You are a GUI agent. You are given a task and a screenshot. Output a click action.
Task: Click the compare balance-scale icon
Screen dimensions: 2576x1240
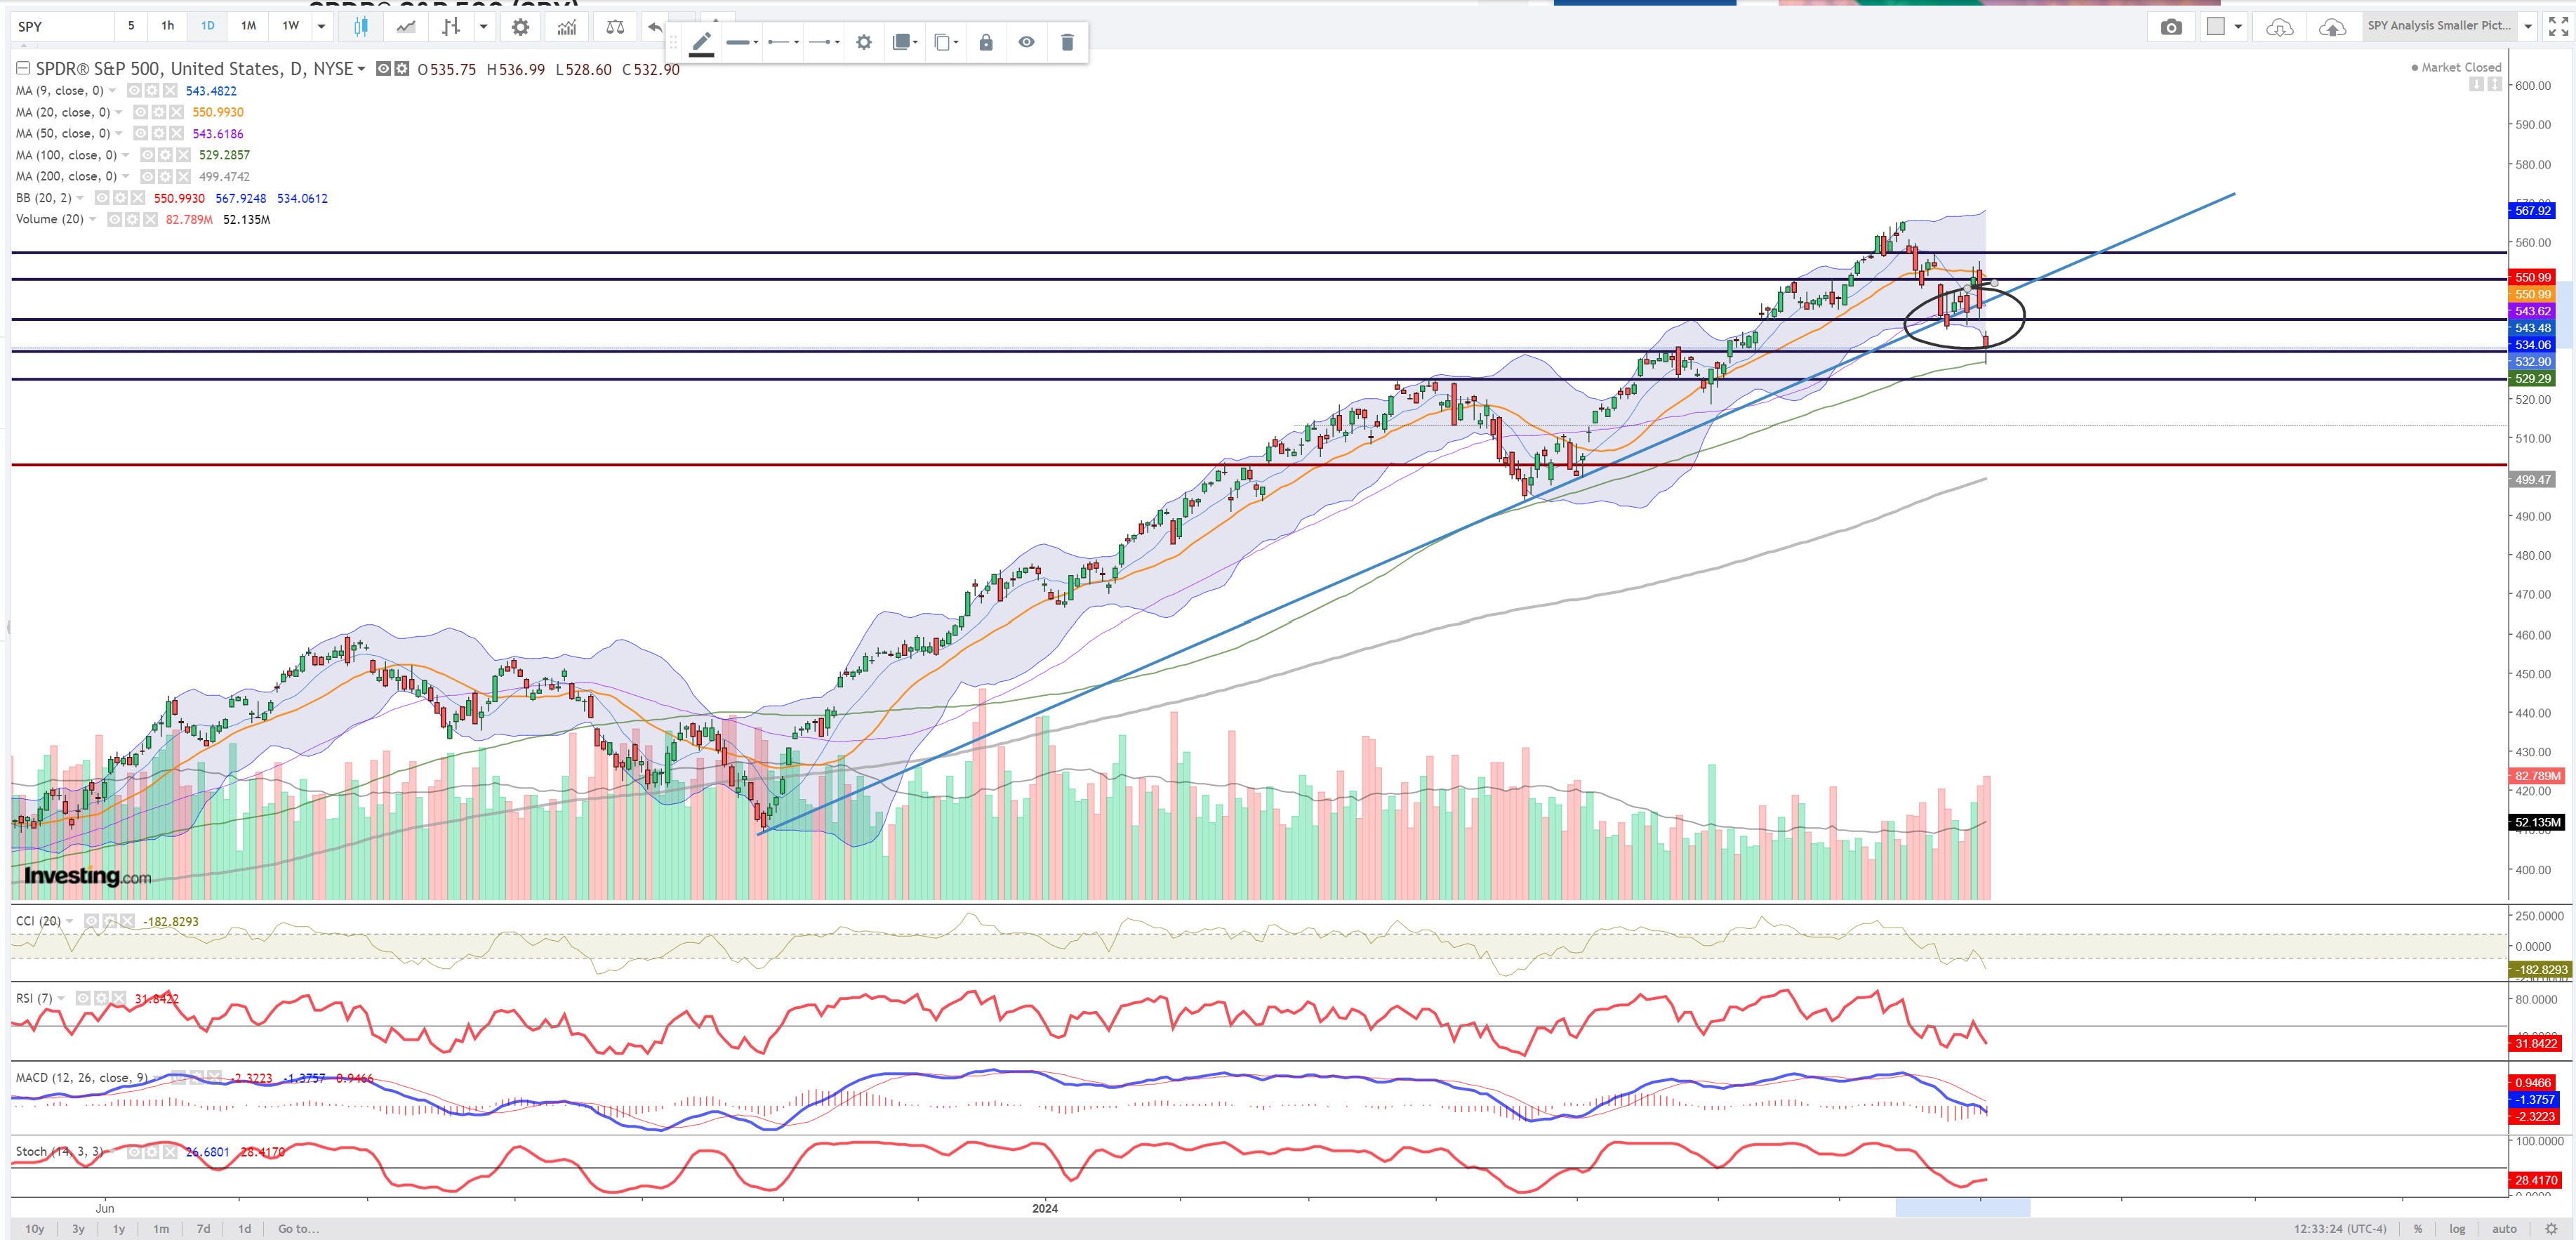615,27
